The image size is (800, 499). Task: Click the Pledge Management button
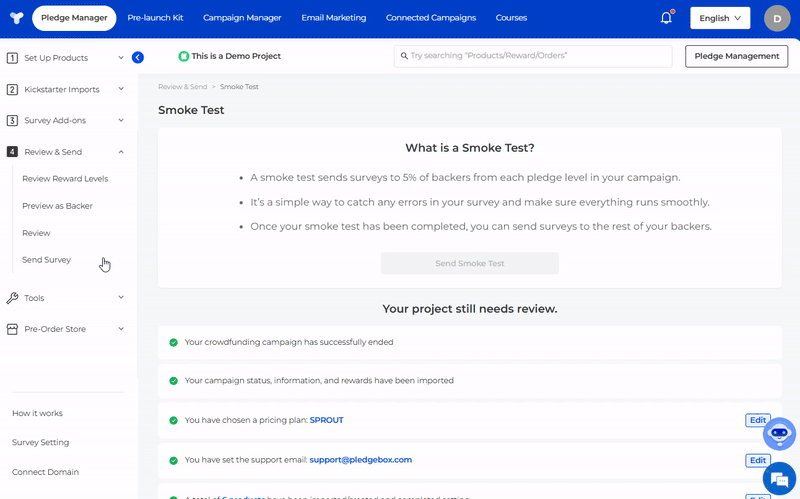tap(736, 56)
